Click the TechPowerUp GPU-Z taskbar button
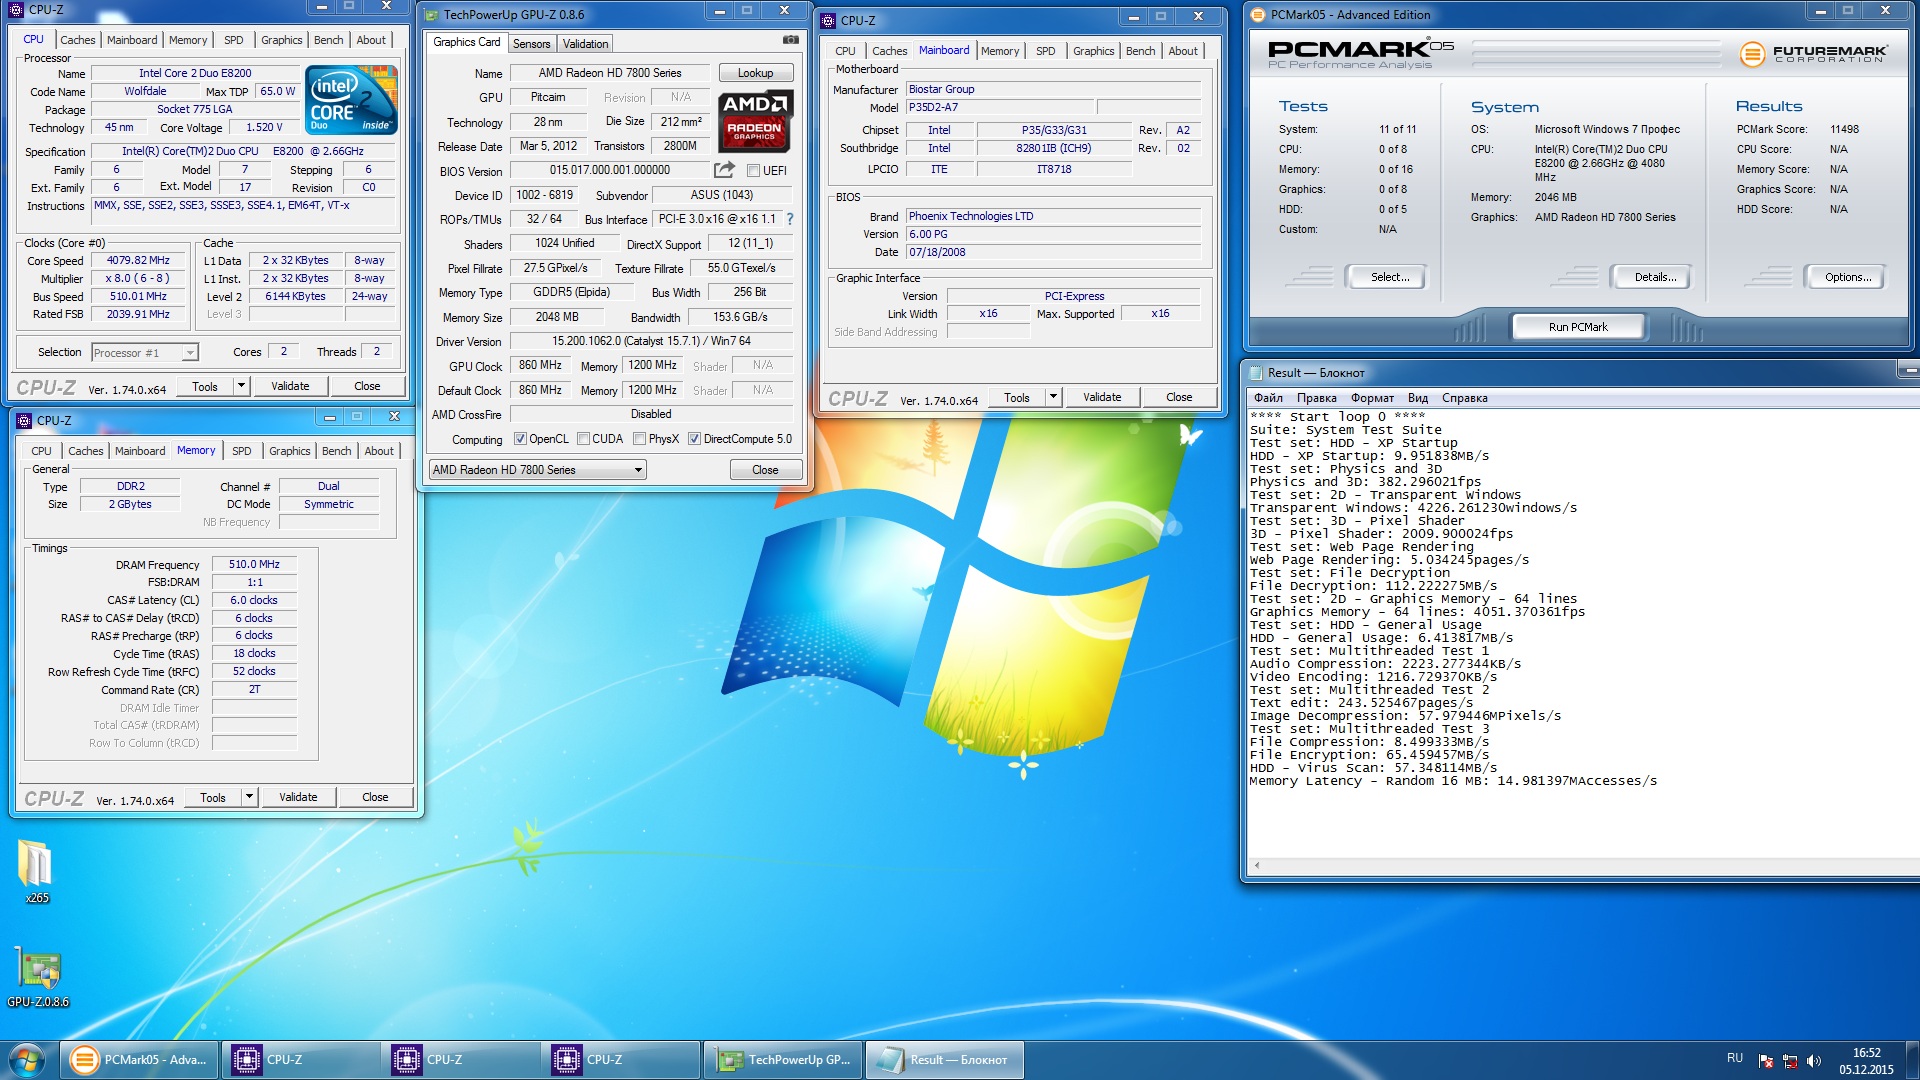Image resolution: width=1920 pixels, height=1080 pixels. [x=783, y=1060]
